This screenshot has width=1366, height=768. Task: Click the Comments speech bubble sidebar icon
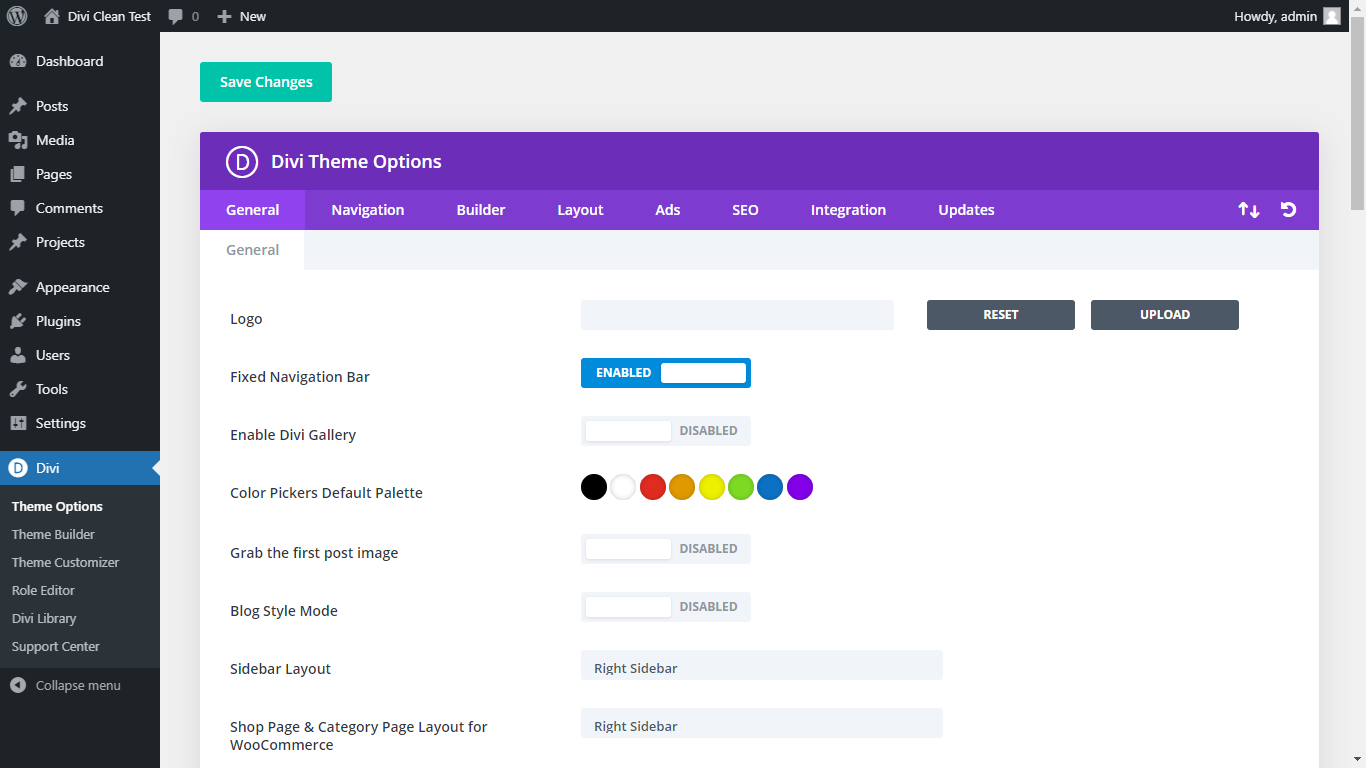(x=18, y=208)
